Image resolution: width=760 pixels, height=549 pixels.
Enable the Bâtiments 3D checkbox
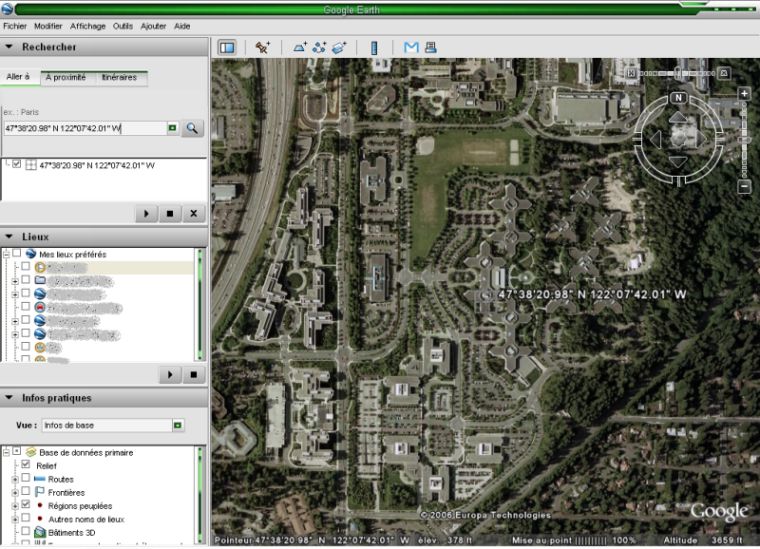pyautogui.click(x=26, y=531)
